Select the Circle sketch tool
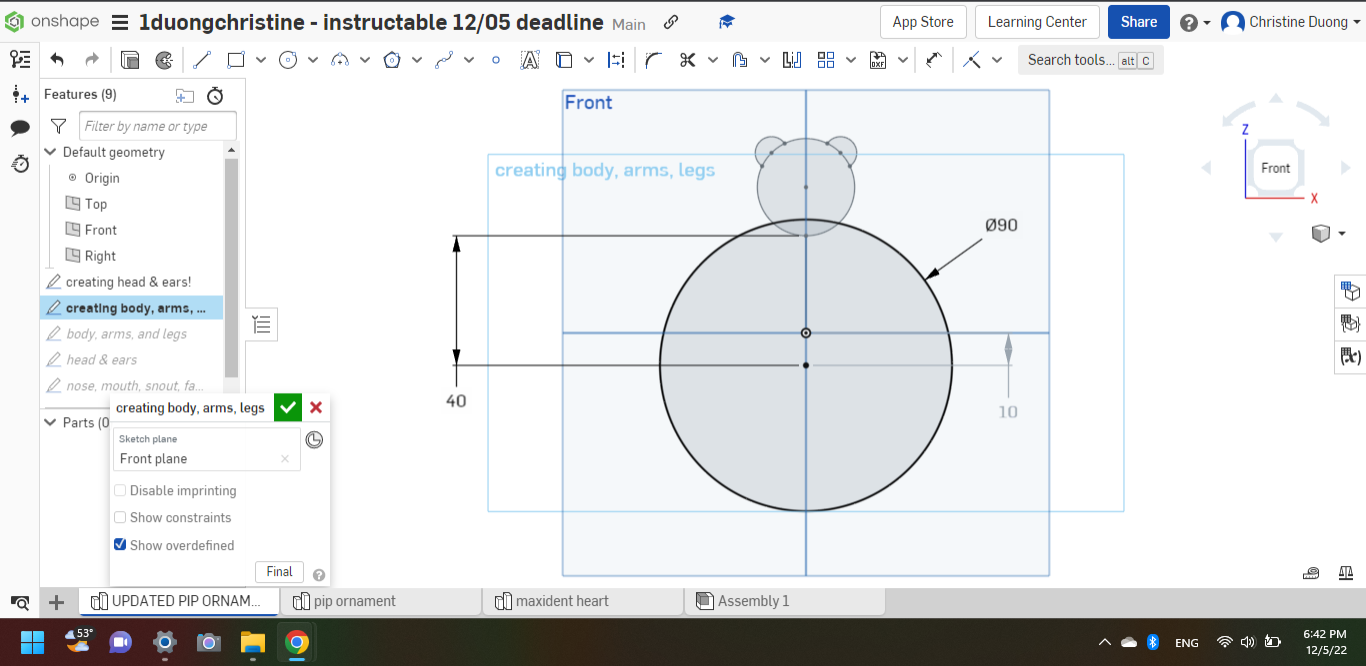 288,60
